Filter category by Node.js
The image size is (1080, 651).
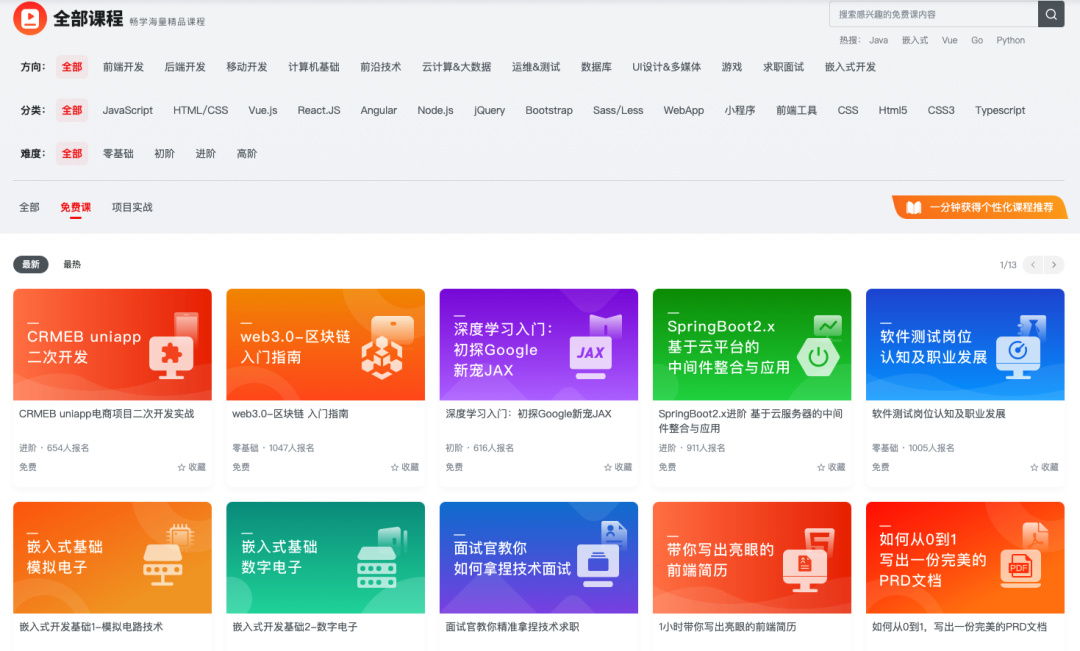point(435,110)
